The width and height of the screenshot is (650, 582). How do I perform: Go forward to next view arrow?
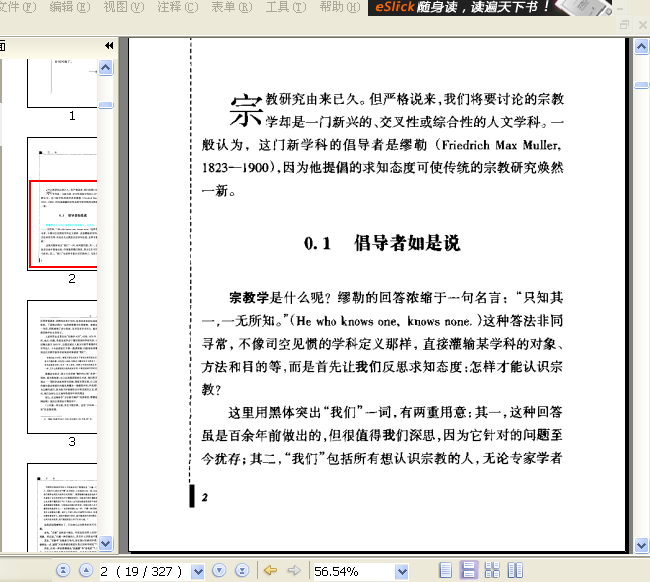(293, 570)
